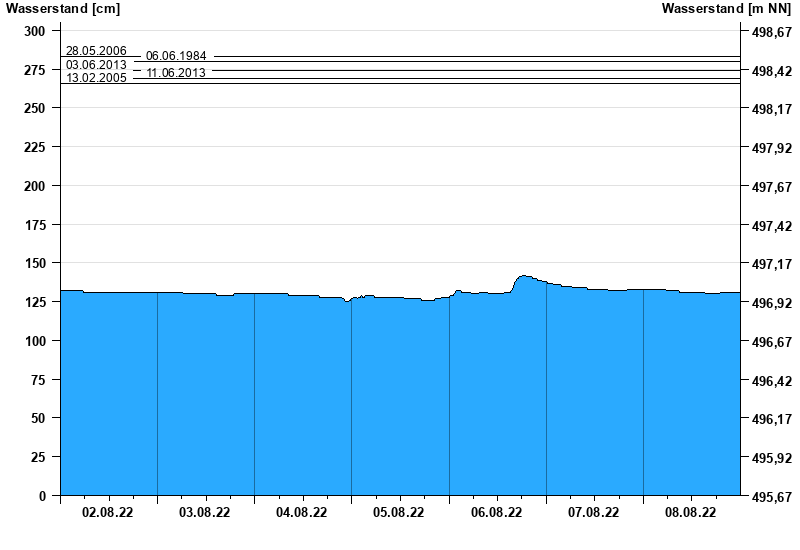This screenshot has width=800, height=550.
Task: Select the 495,67 value on right axis
Action: click(x=771, y=496)
